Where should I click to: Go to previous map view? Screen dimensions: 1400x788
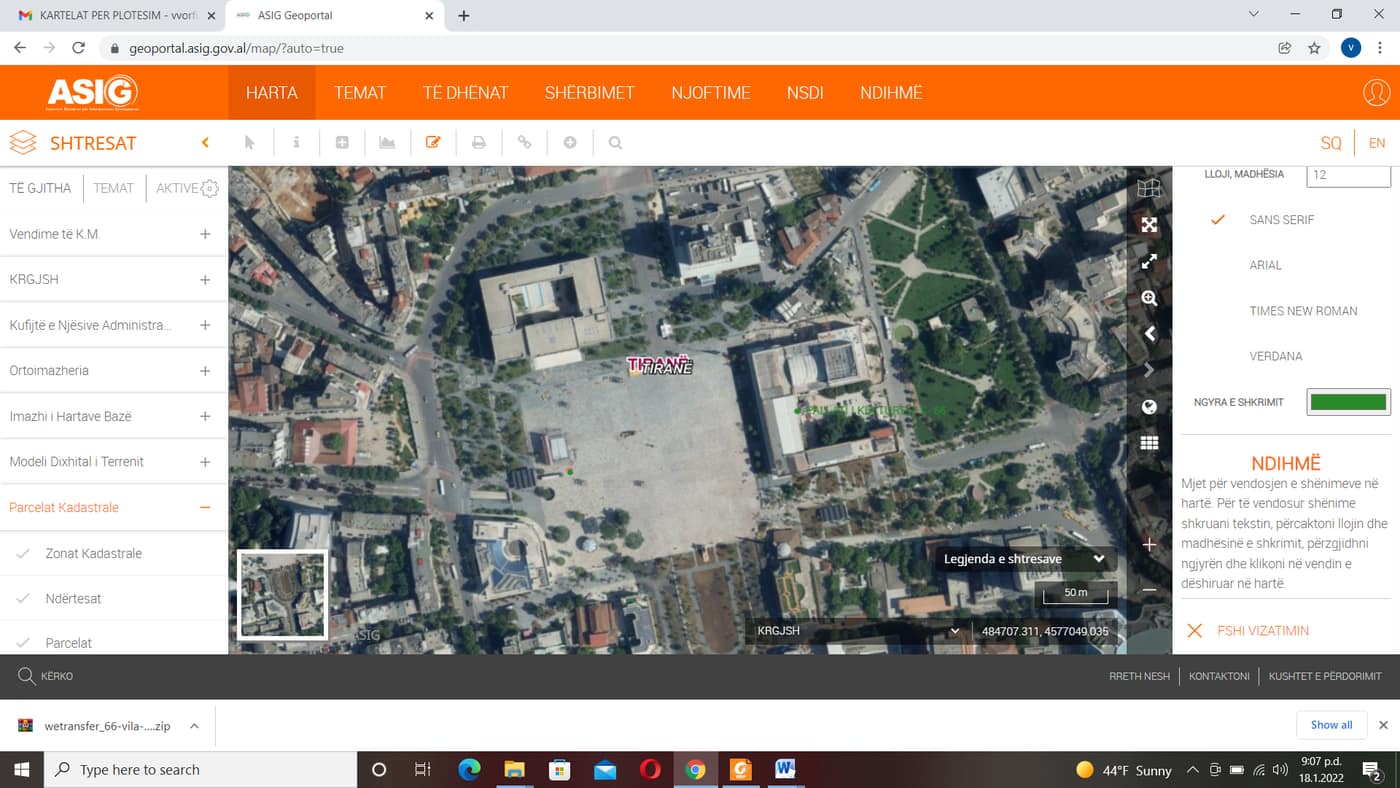click(1149, 334)
